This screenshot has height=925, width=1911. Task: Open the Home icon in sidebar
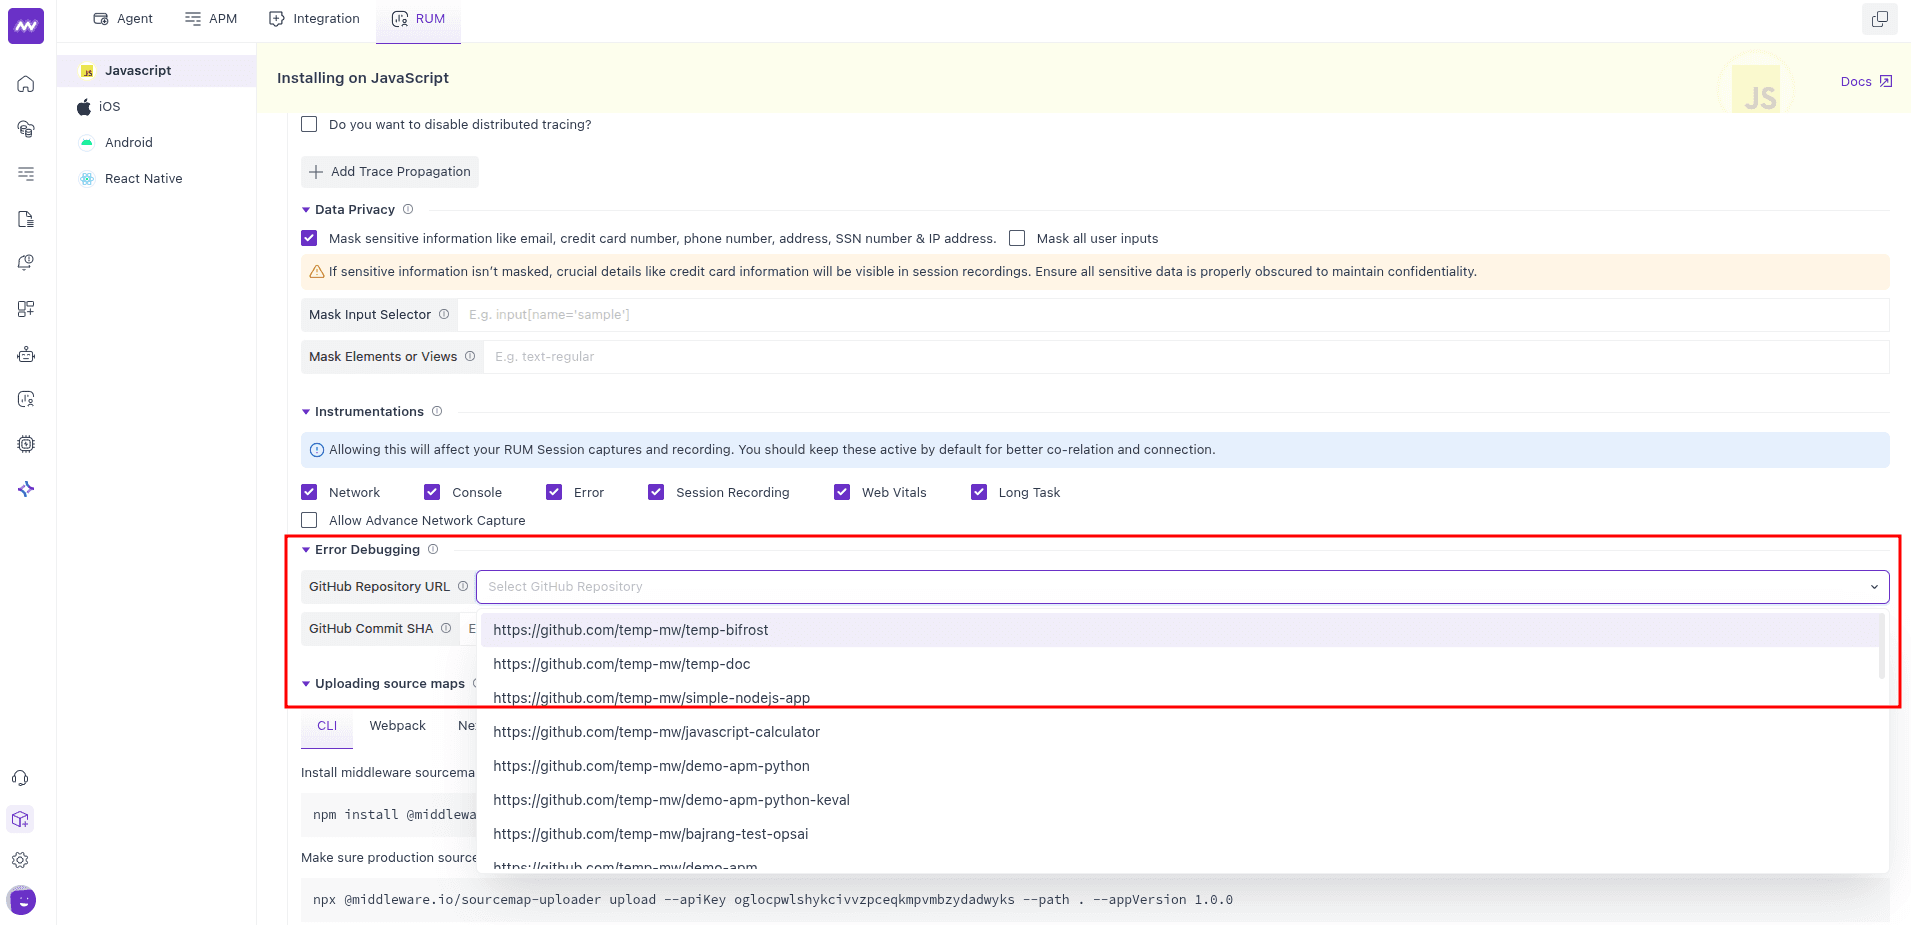click(26, 84)
